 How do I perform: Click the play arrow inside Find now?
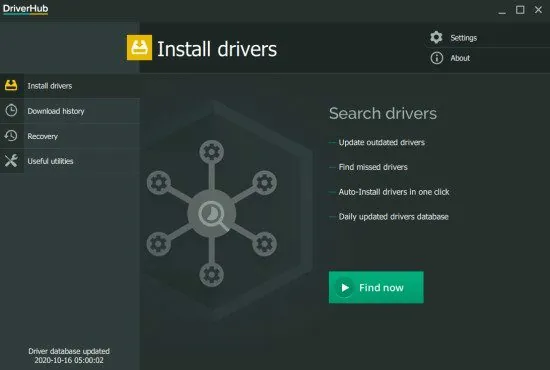(345, 288)
